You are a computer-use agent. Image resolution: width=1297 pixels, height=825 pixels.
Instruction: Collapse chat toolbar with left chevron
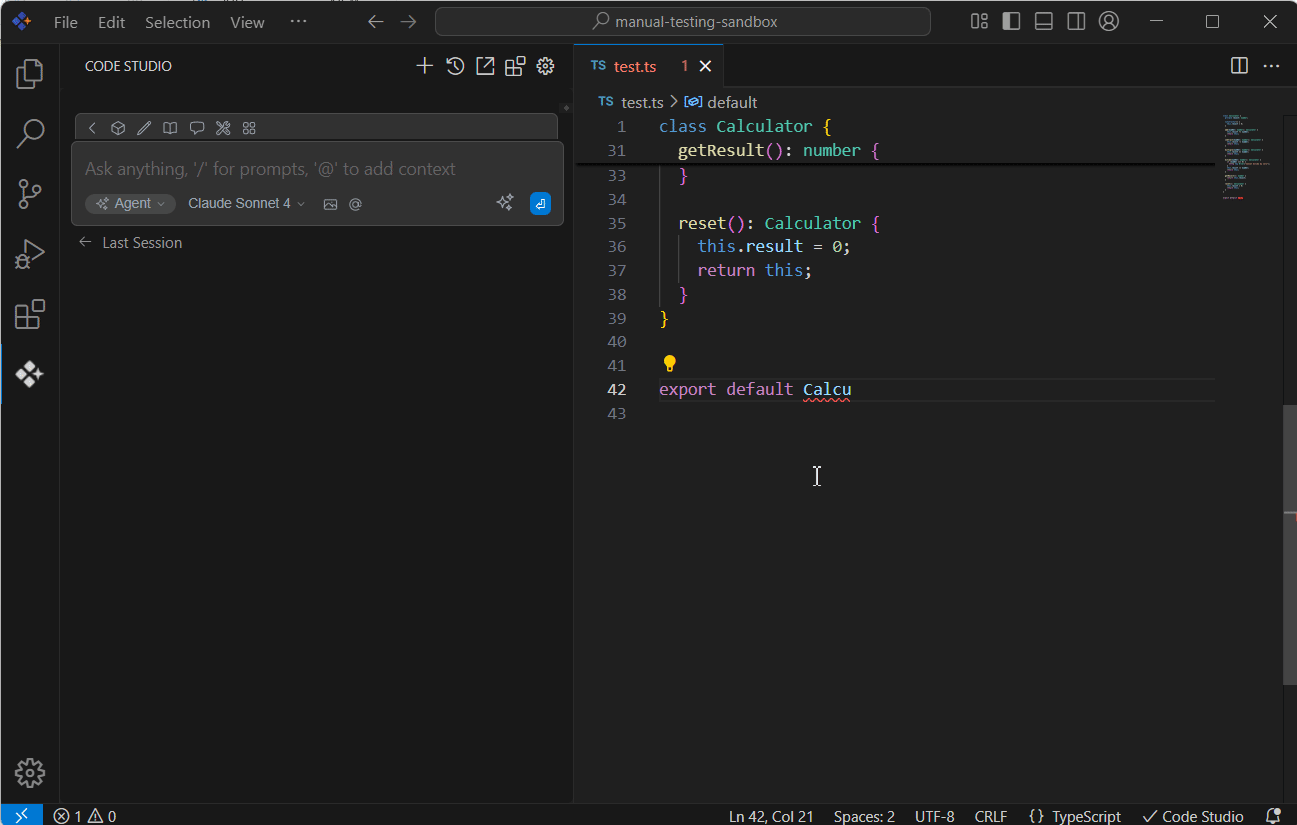tap(92, 128)
